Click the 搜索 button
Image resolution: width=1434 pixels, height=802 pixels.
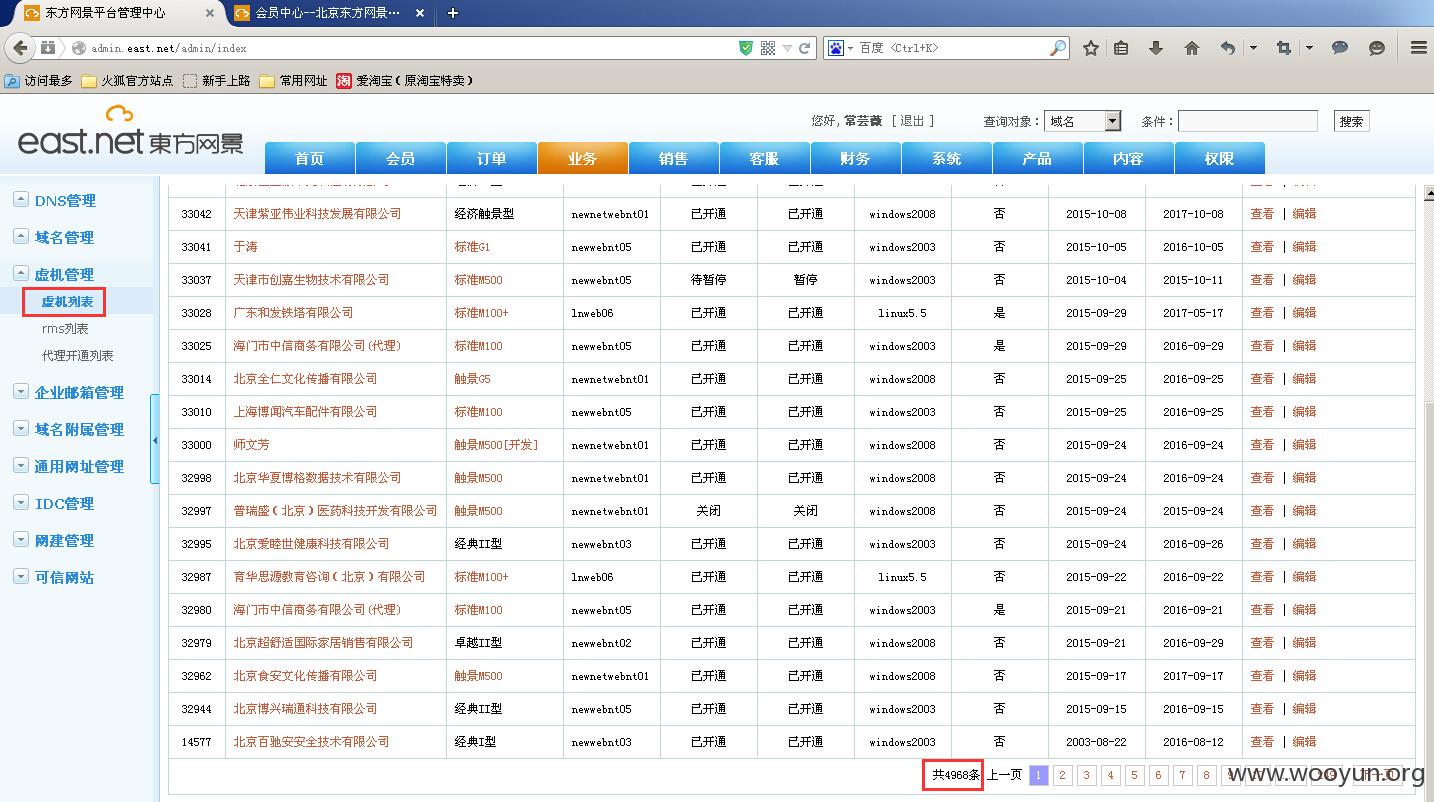click(x=1351, y=121)
